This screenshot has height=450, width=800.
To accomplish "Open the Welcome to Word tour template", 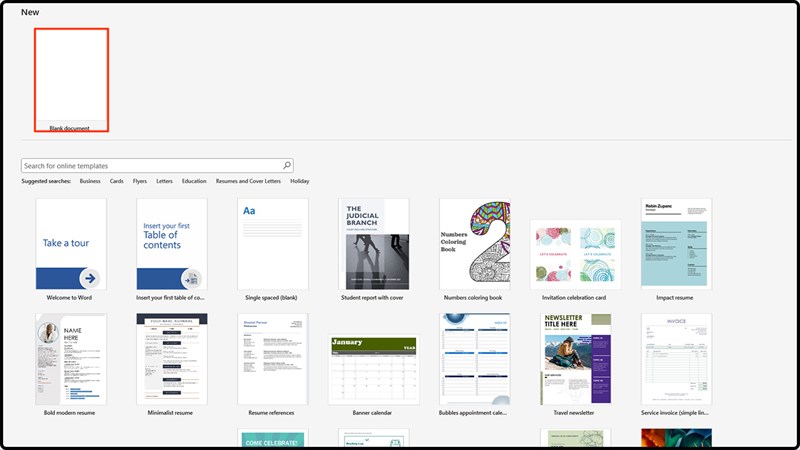I will point(71,244).
